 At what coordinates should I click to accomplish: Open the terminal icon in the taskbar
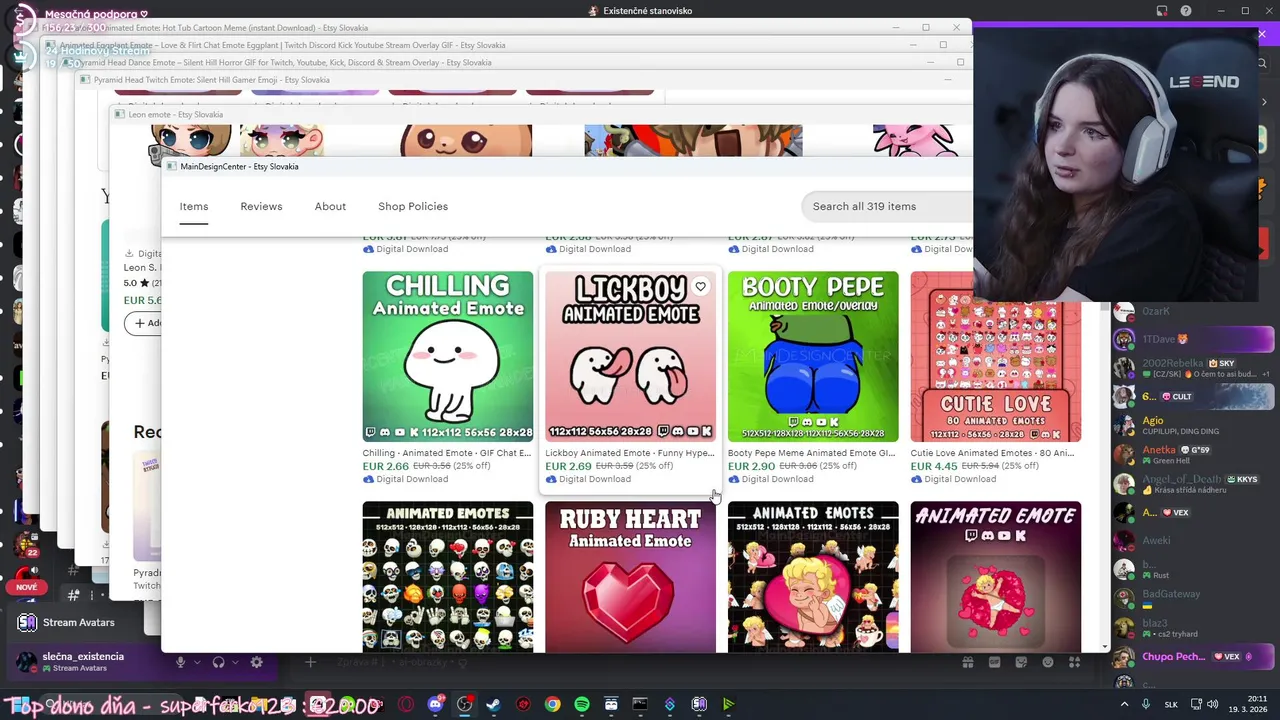coord(640,704)
